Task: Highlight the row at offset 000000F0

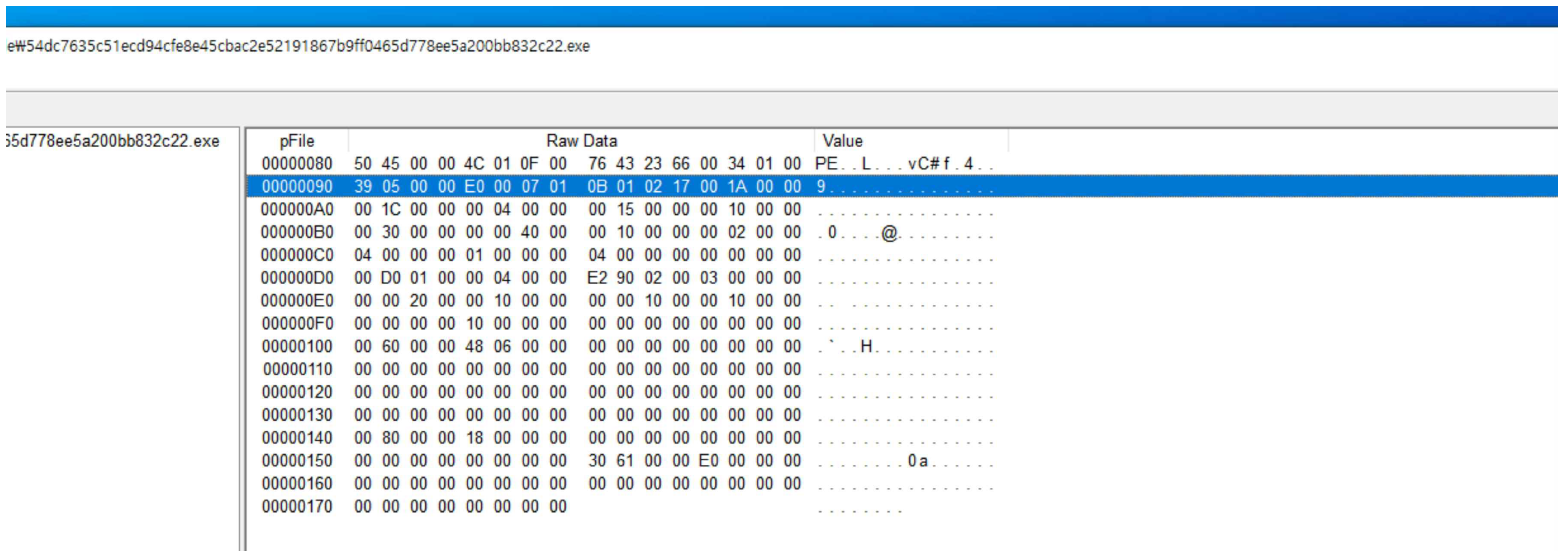Action: click(297, 325)
